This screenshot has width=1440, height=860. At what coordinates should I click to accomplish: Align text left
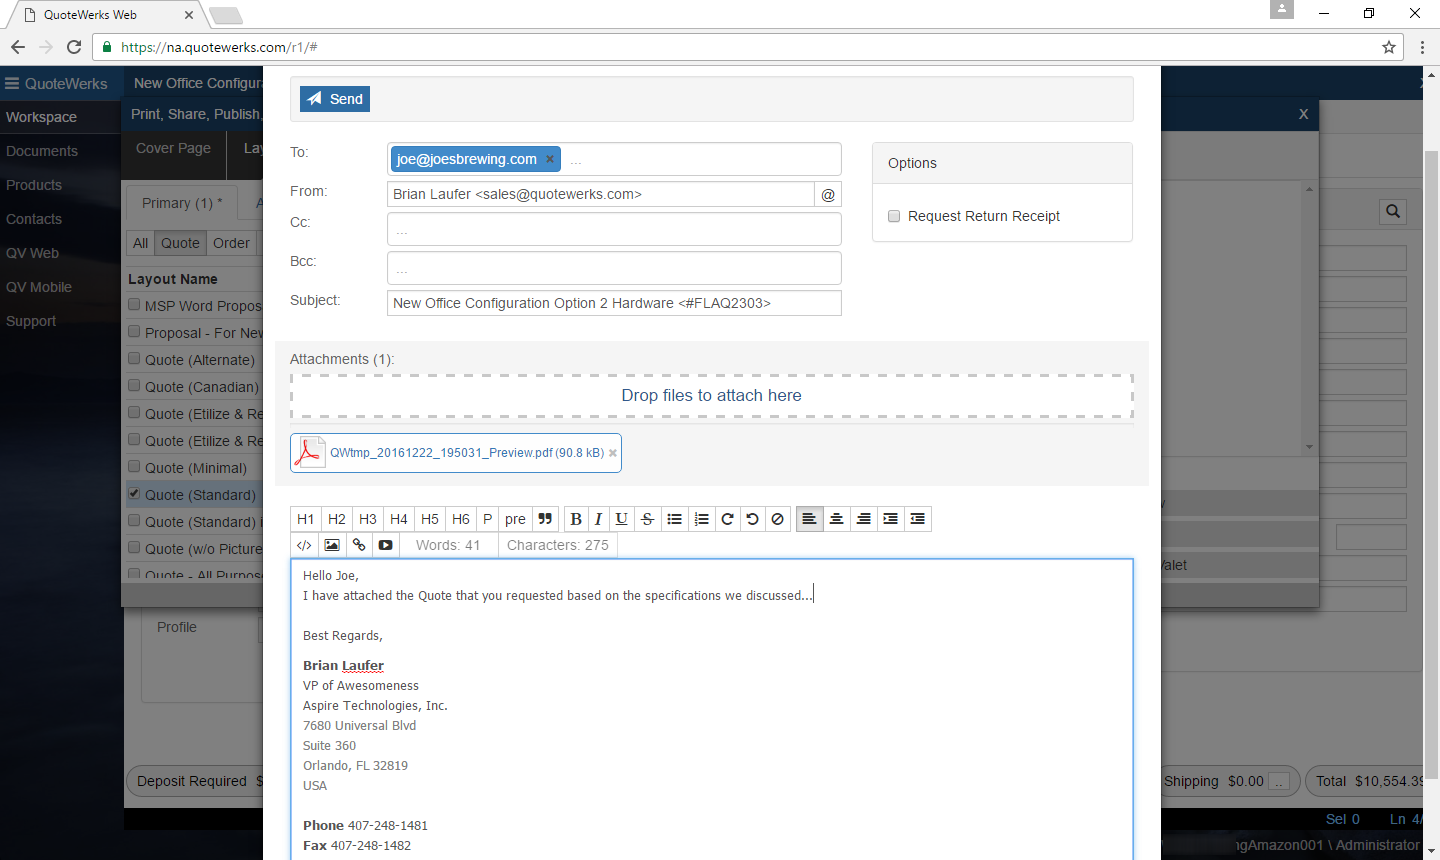click(810, 519)
